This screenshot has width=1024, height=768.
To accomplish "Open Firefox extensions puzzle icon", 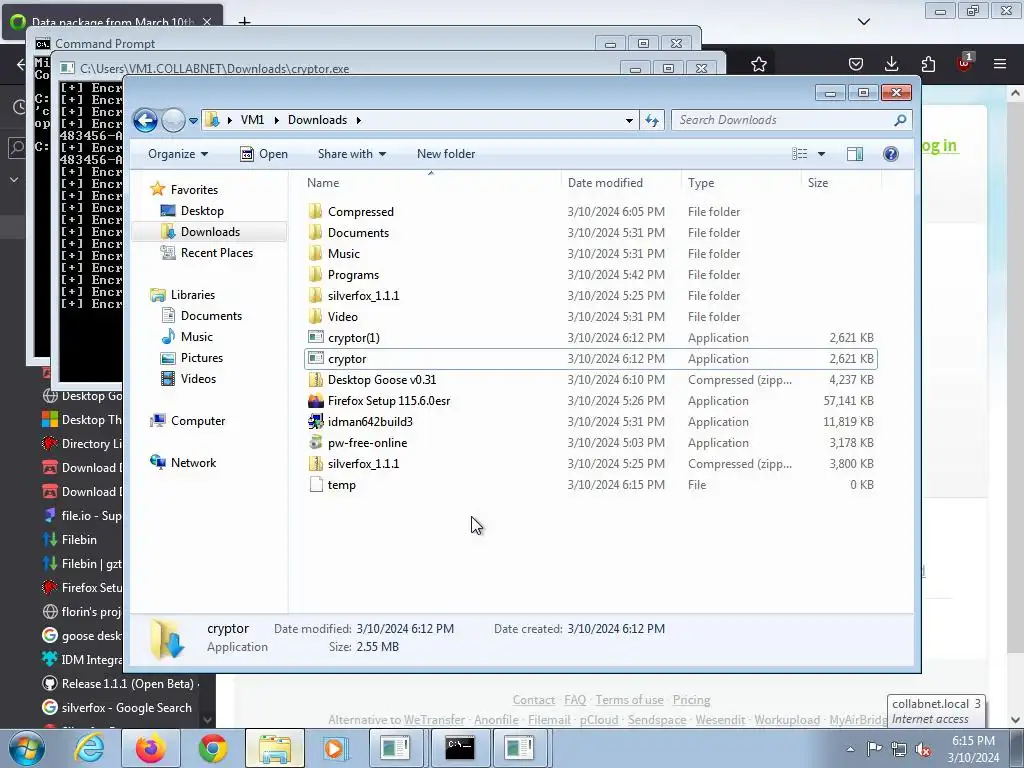I will pos(928,64).
